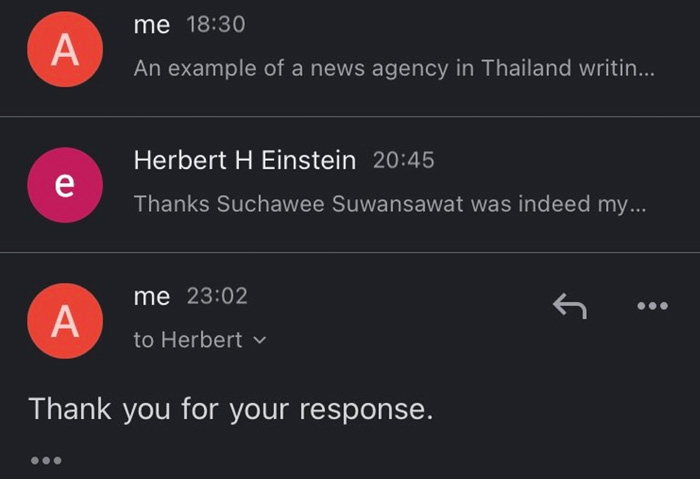This screenshot has height=479, width=700.
Task: Click the 20:45 timestamp on Herbert's message
Action: pos(403,159)
